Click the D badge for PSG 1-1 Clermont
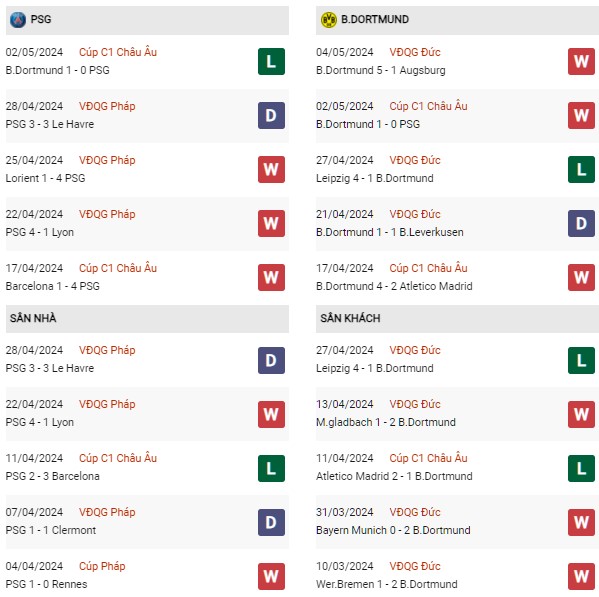 click(x=271, y=522)
